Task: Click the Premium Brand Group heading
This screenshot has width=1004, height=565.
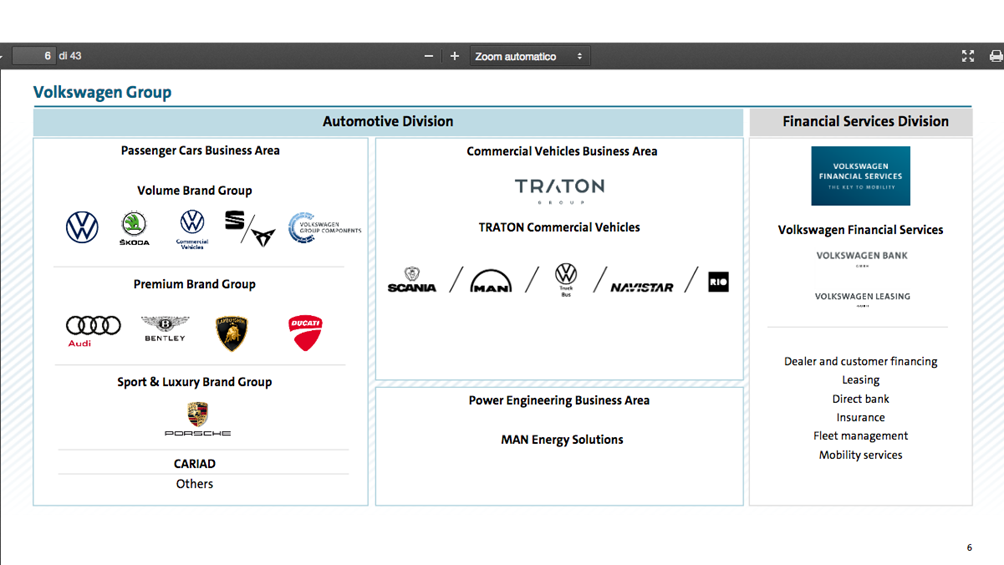Action: coord(195,284)
